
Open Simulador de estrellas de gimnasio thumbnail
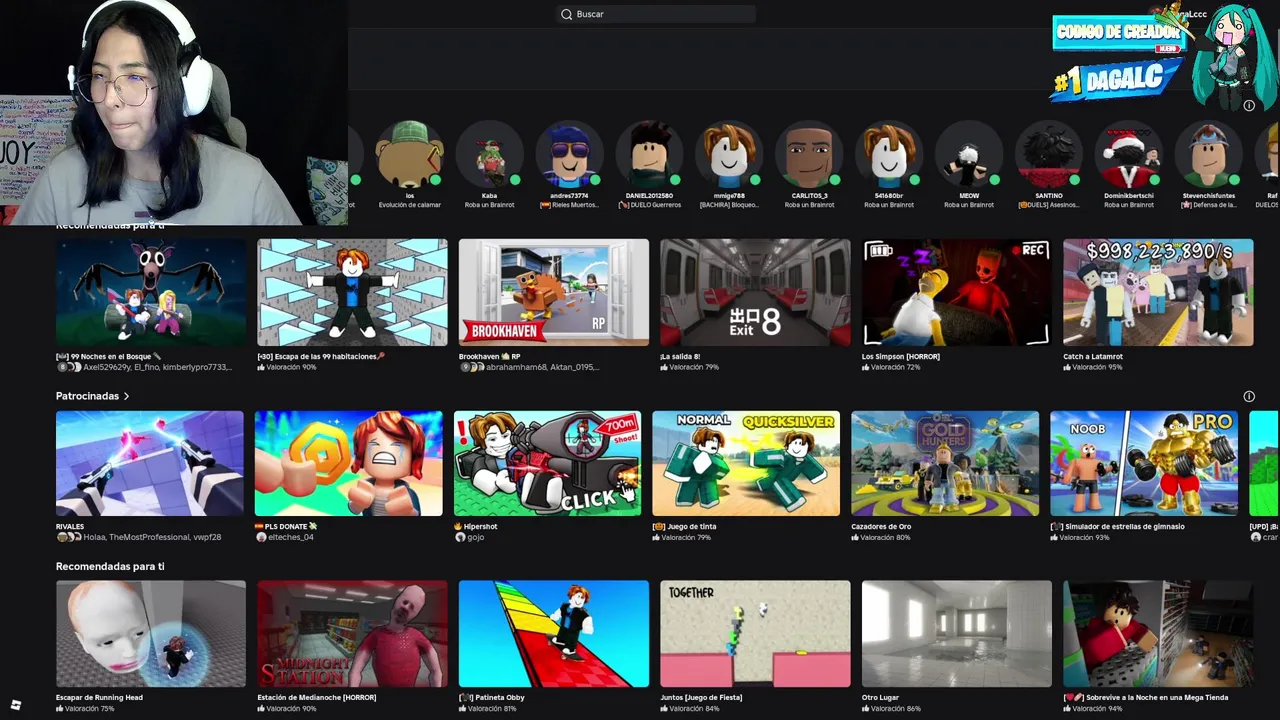point(1144,463)
